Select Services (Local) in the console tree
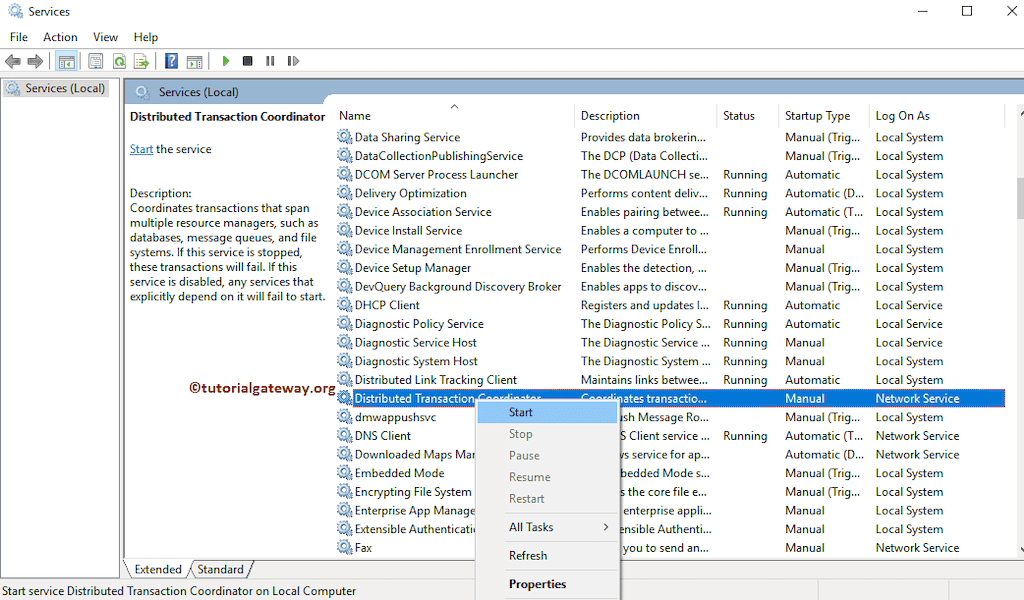The image size is (1024, 600). click(x=64, y=88)
